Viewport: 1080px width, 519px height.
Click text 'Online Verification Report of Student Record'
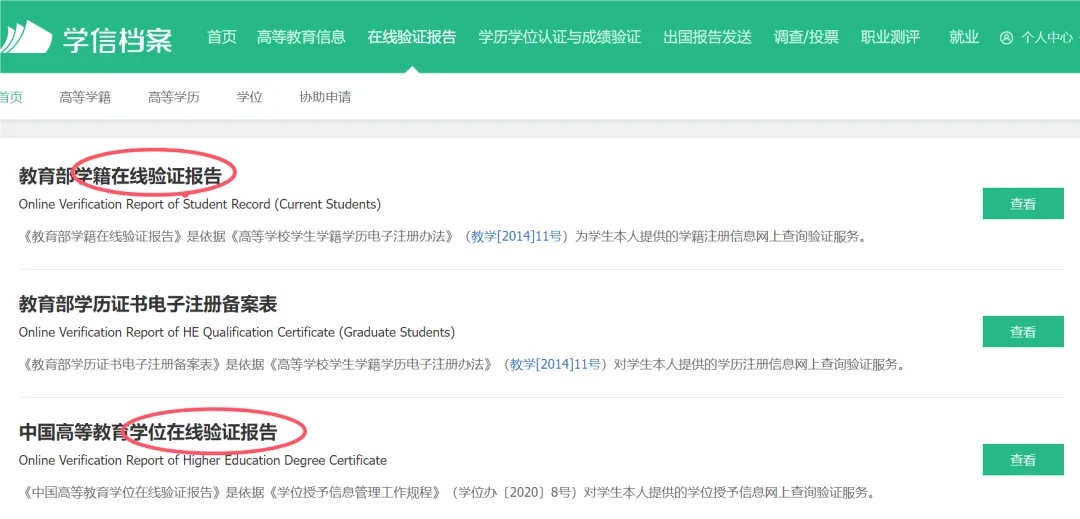[147, 204]
